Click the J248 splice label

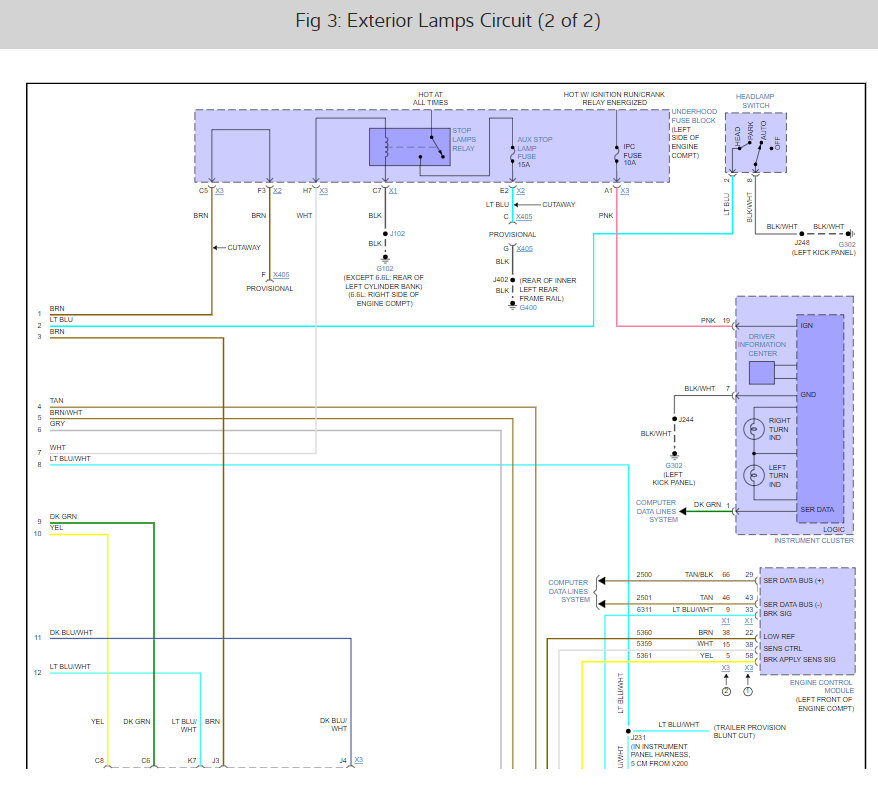coord(802,243)
